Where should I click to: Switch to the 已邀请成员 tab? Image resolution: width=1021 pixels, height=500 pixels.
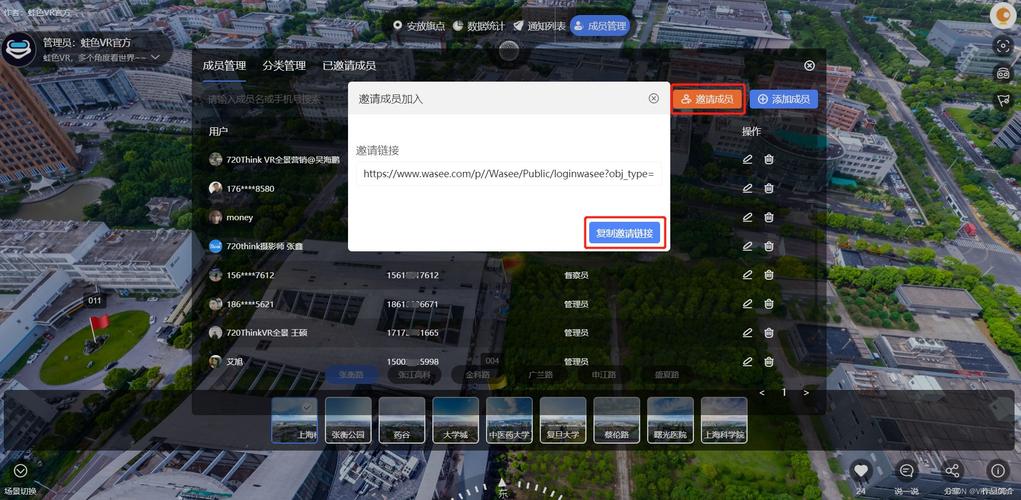349,66
